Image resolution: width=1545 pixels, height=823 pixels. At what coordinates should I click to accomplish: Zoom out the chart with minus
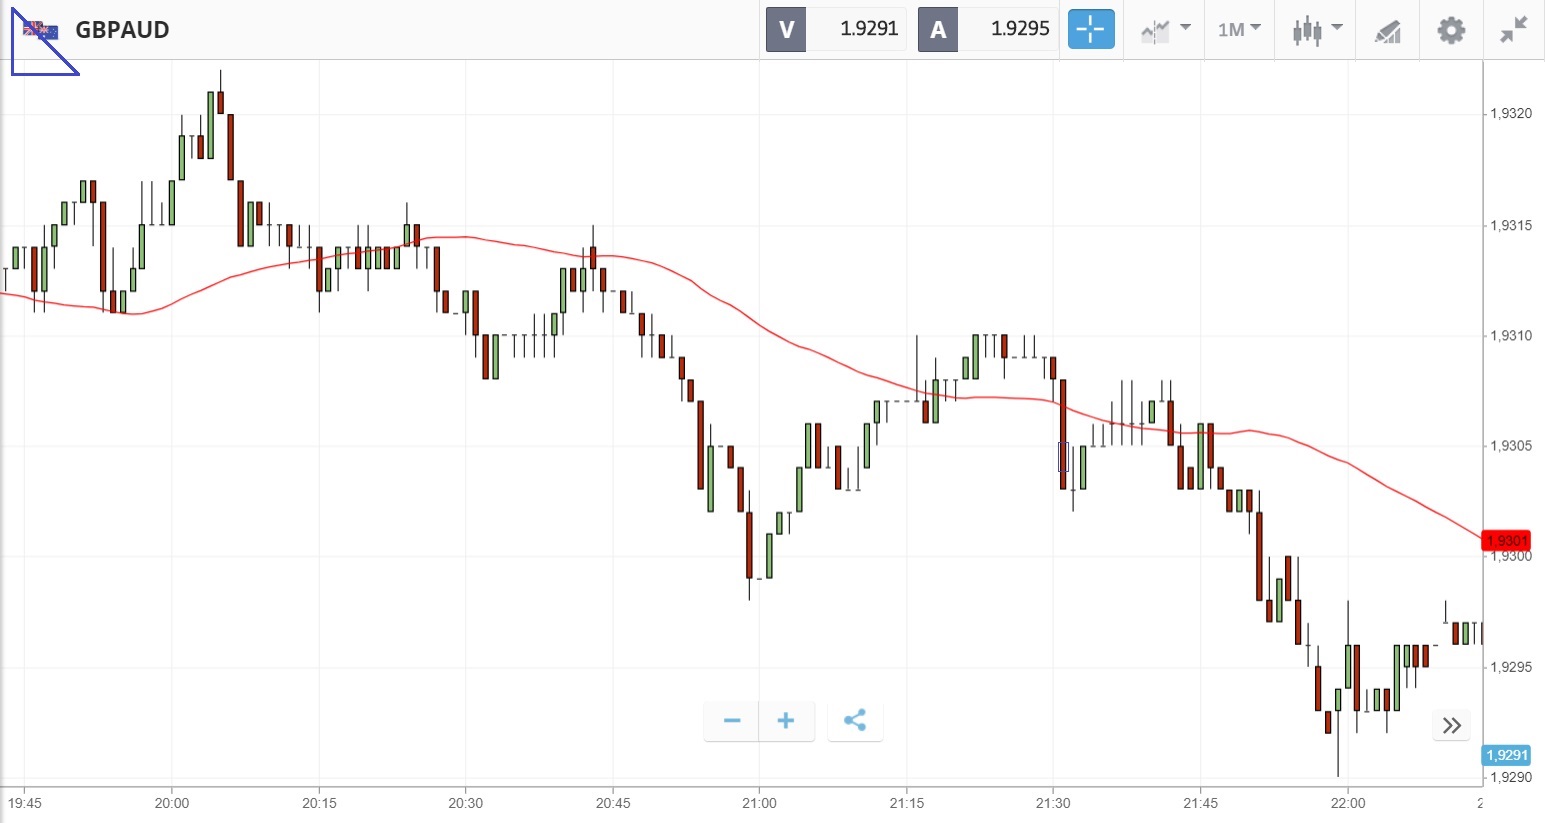click(x=732, y=721)
